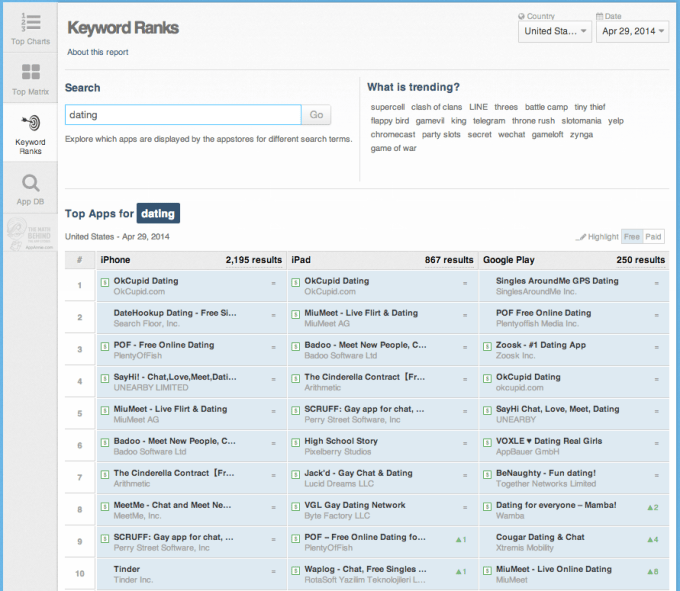Click the iPhone column header
680x591 pixels.
click(x=115, y=260)
